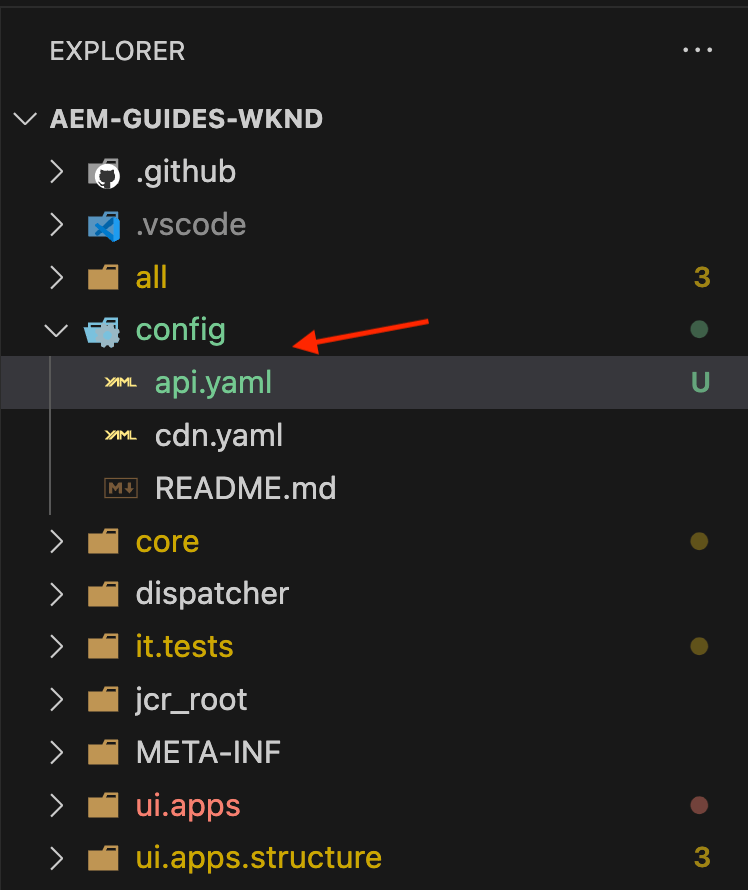Open the README.md file

[246, 488]
